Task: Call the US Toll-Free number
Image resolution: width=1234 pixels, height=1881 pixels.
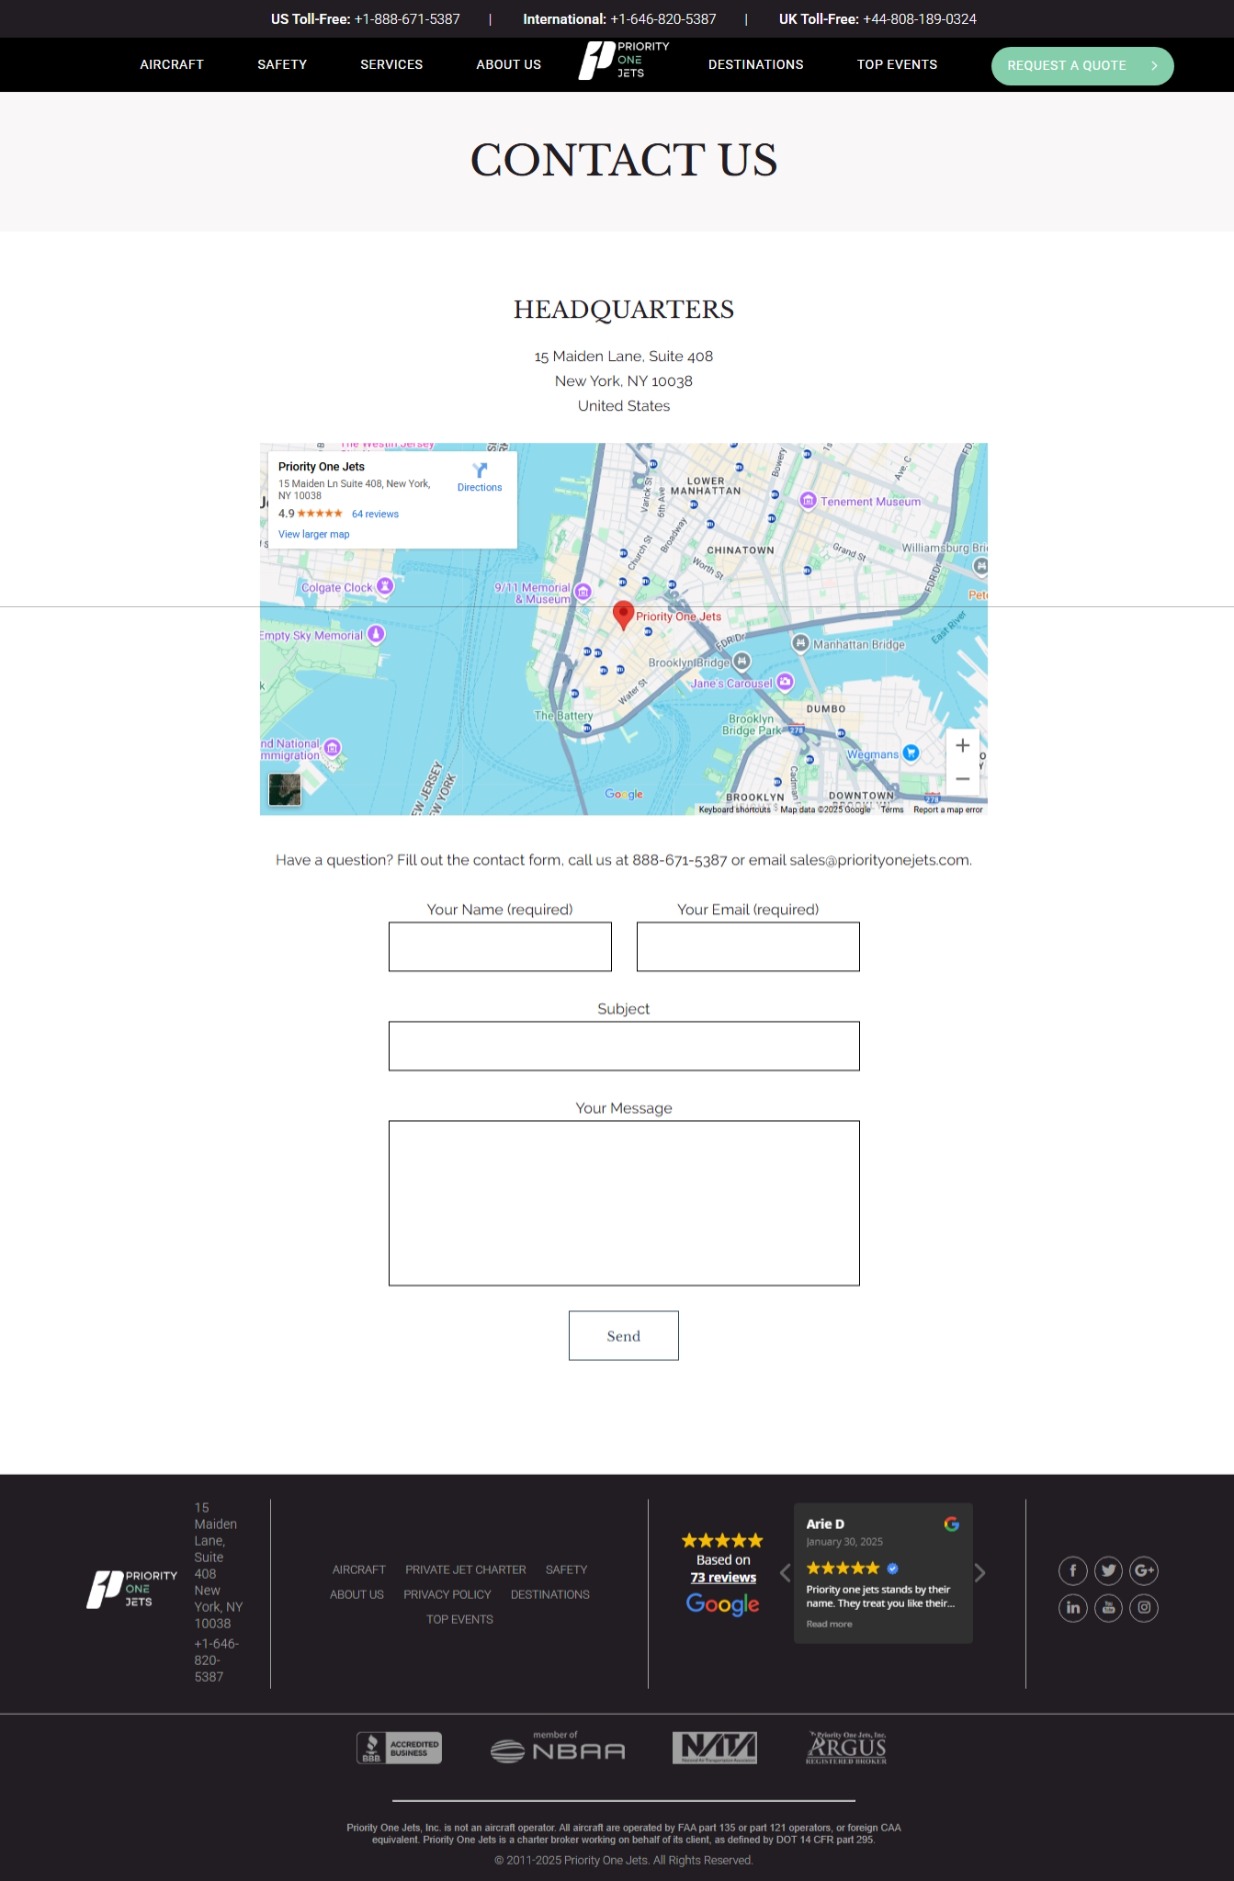Action: point(407,19)
